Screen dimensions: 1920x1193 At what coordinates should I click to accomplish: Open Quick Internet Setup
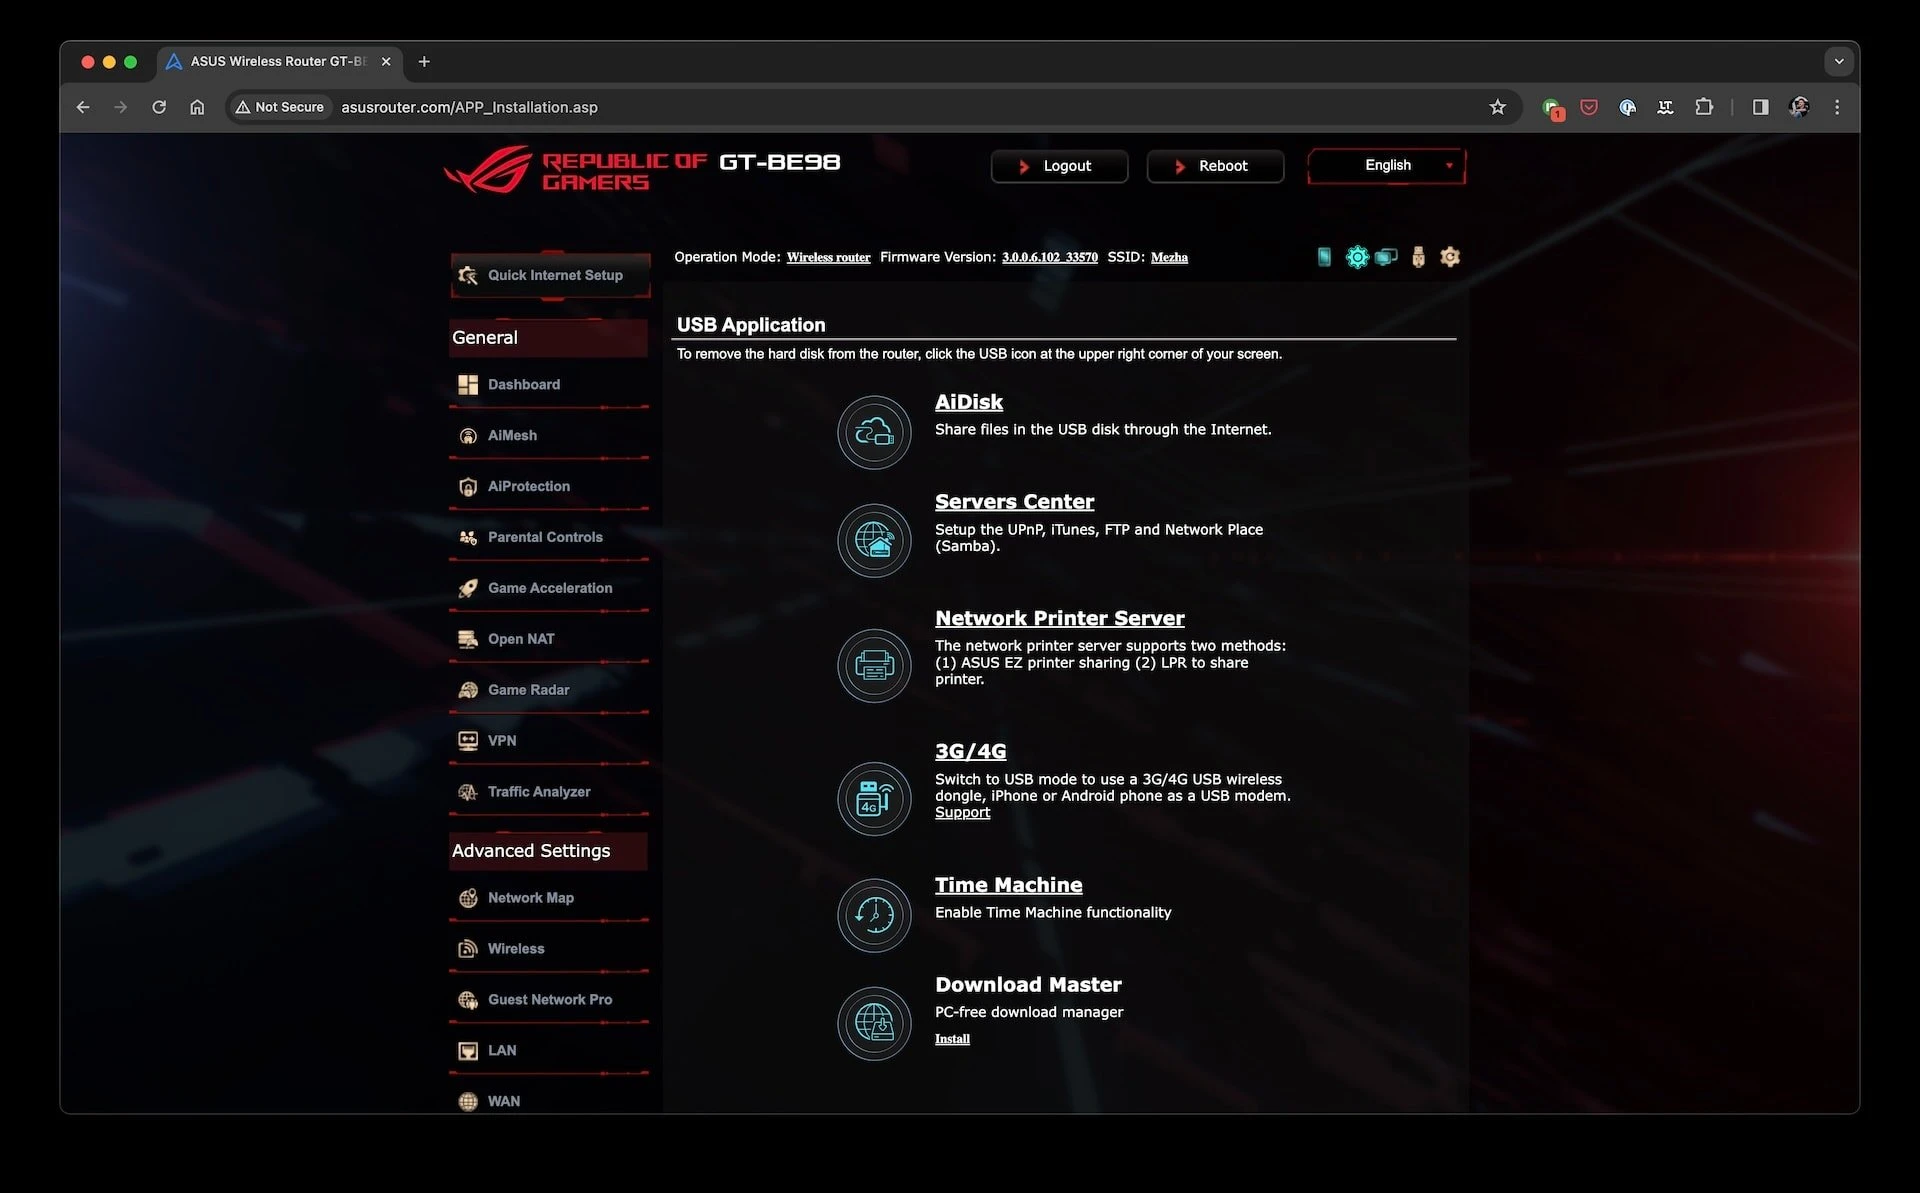coord(550,275)
